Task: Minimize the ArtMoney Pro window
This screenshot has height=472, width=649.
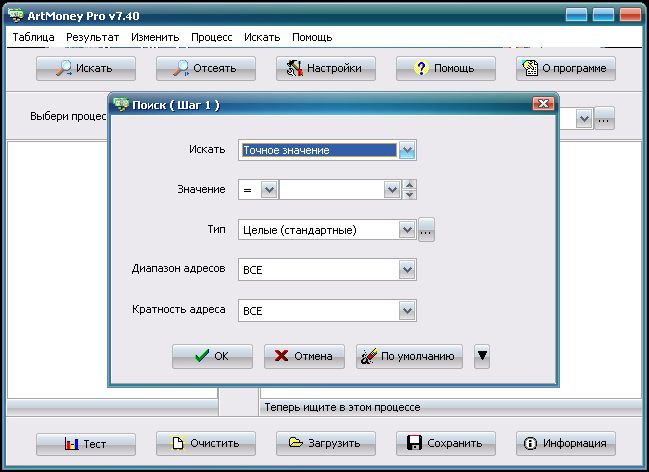Action: click(x=577, y=15)
